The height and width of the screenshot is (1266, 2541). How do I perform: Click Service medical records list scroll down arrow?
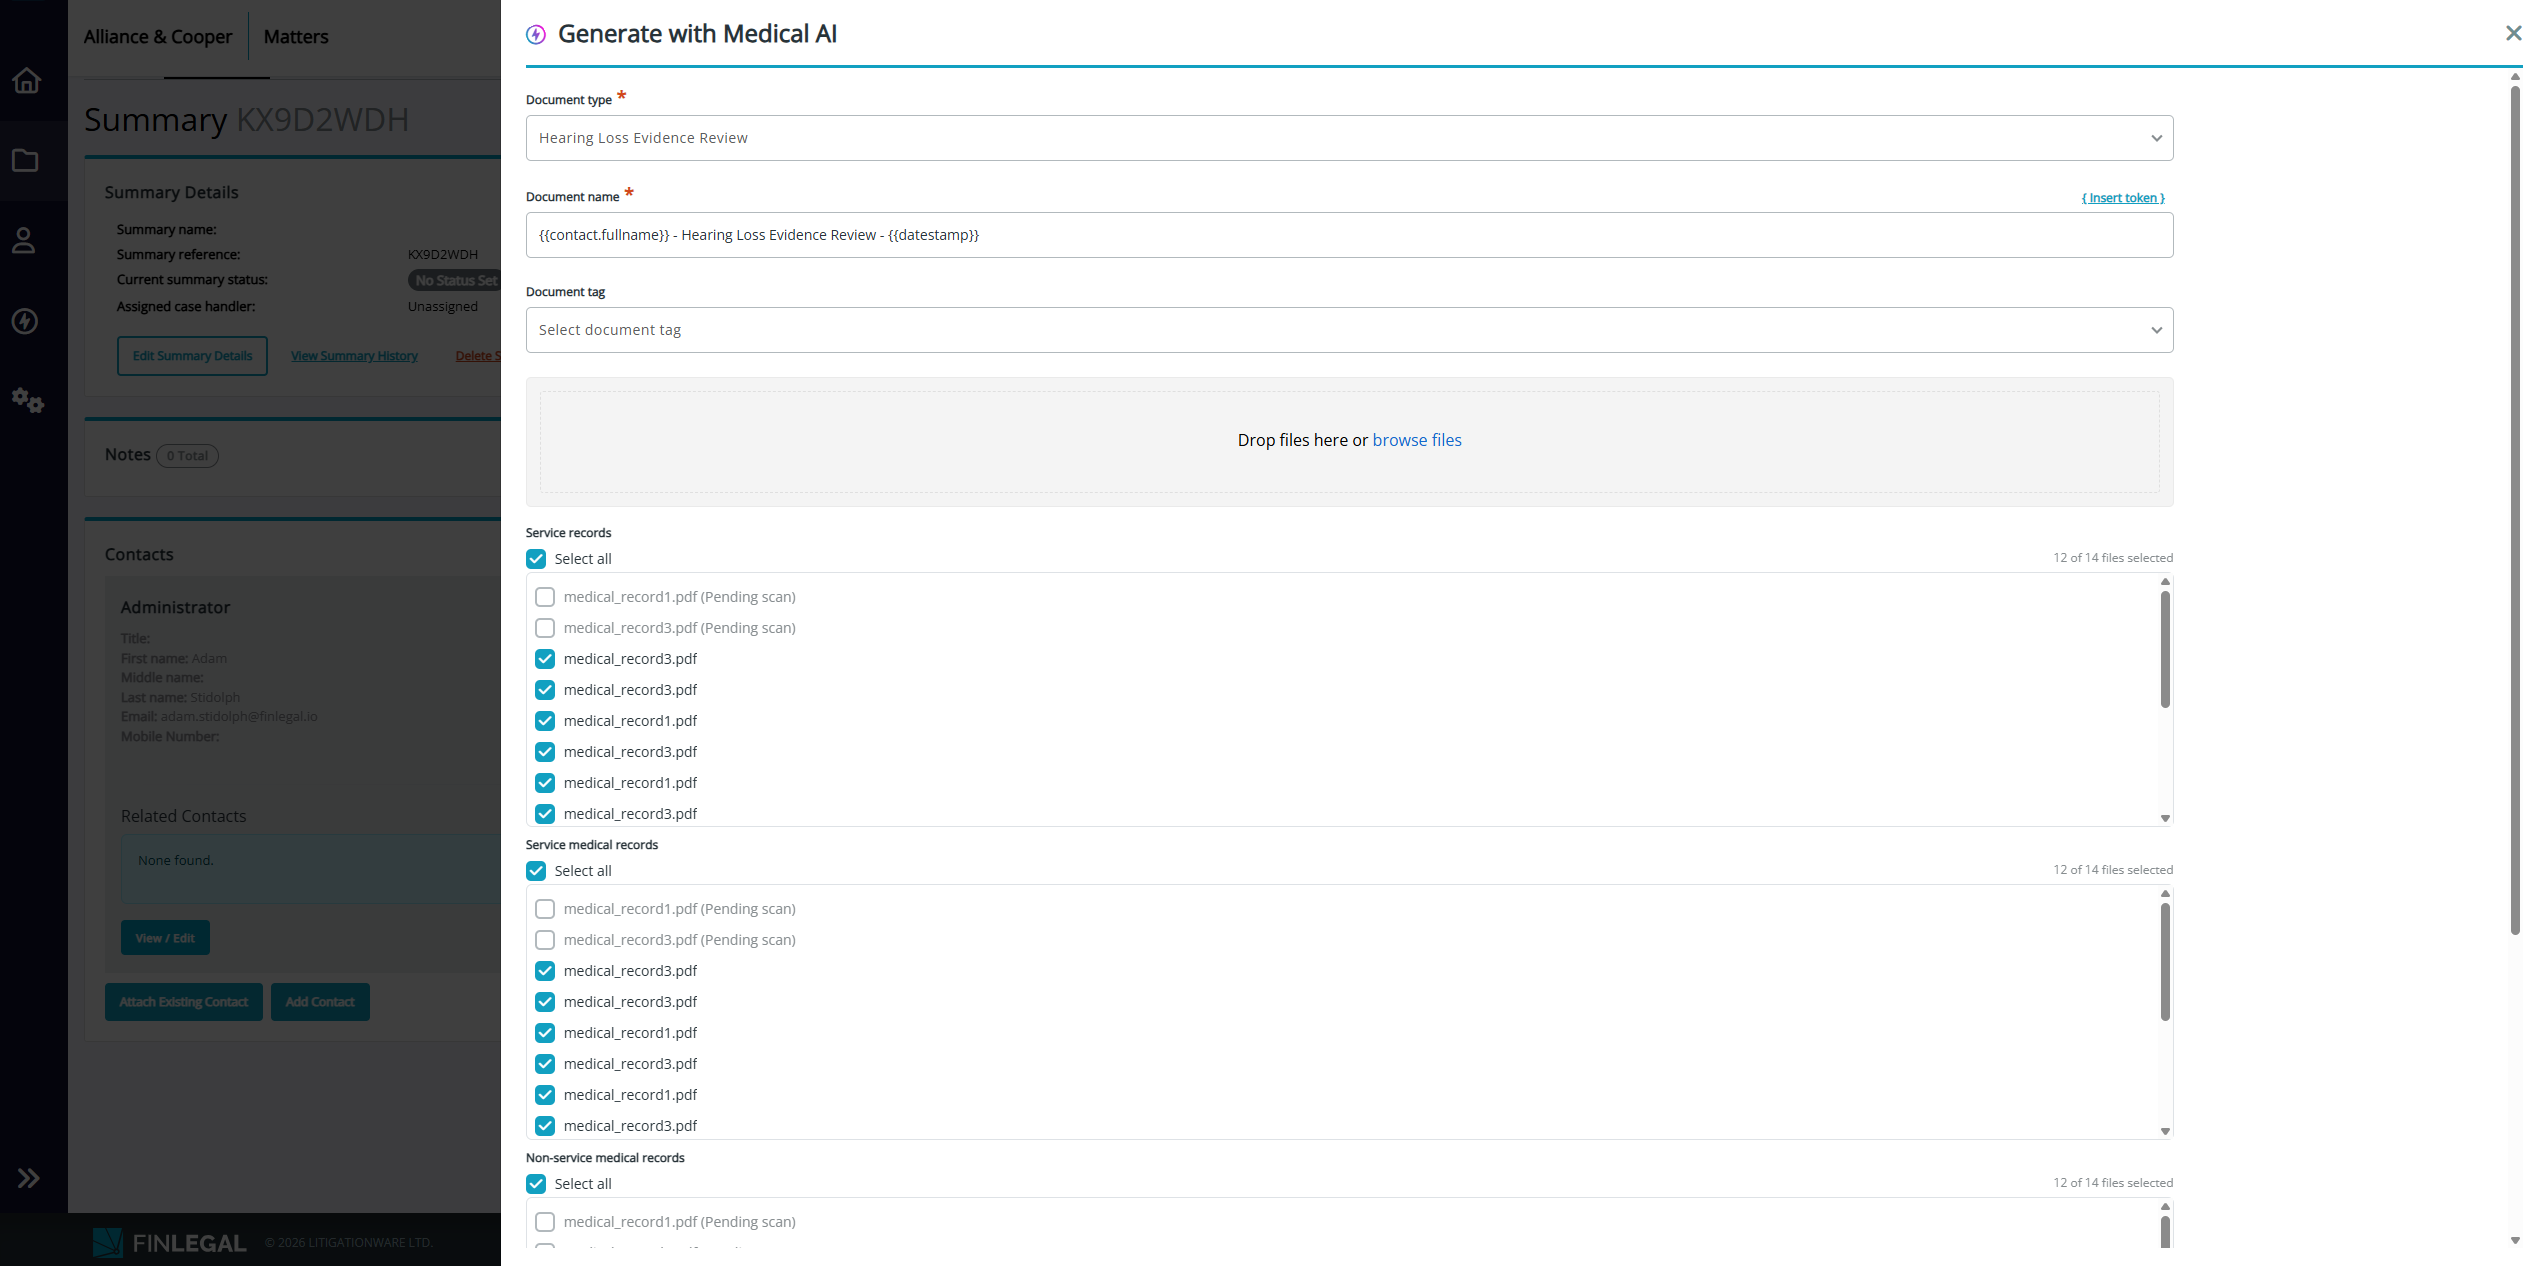pos(2165,1131)
